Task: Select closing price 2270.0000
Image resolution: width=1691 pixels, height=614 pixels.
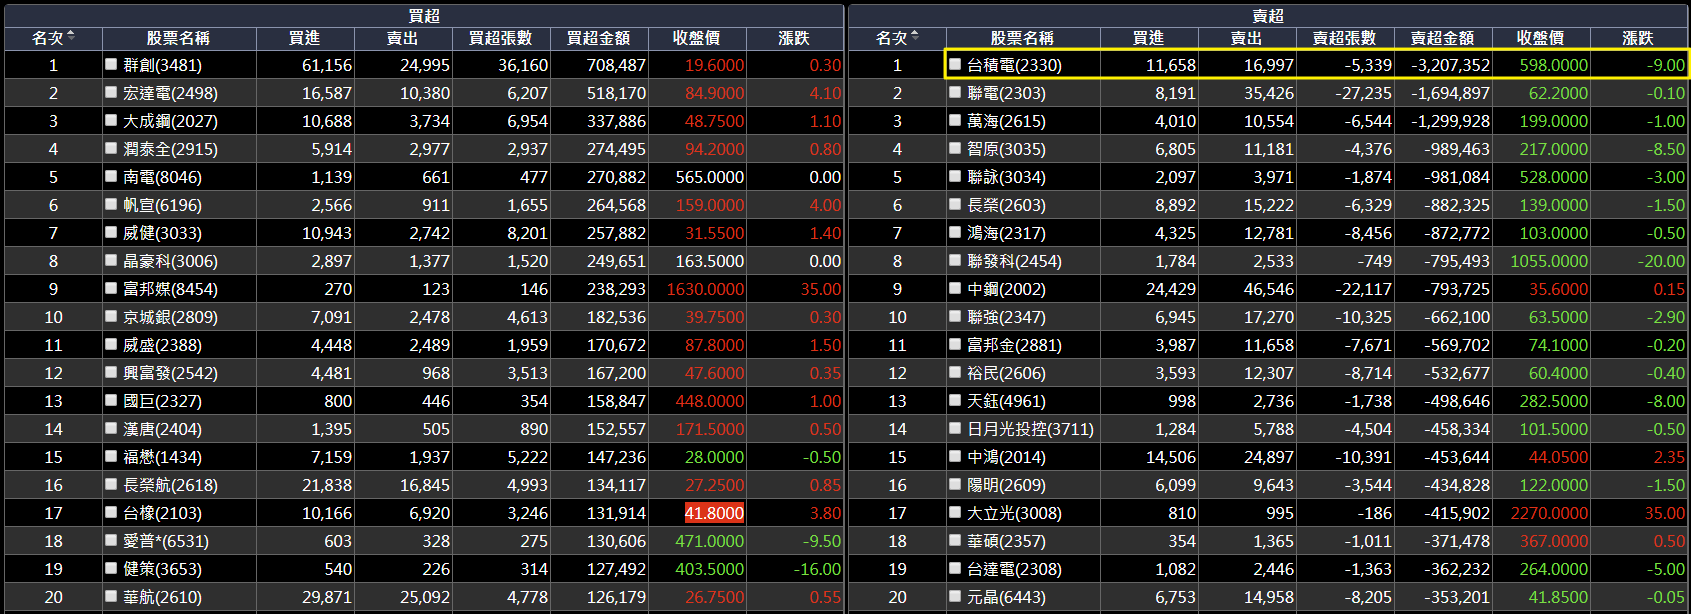Action: click(x=1549, y=513)
